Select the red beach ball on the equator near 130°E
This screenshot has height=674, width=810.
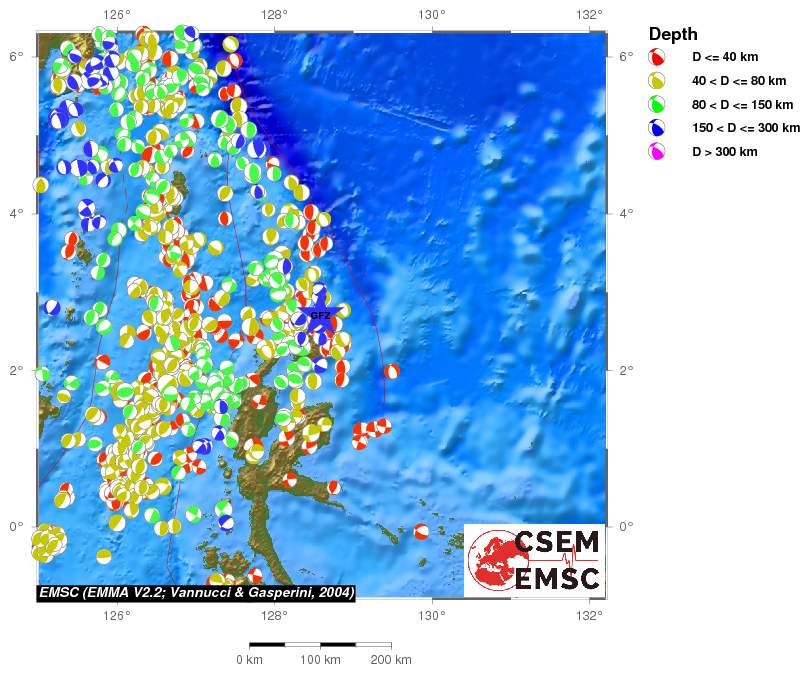click(422, 531)
